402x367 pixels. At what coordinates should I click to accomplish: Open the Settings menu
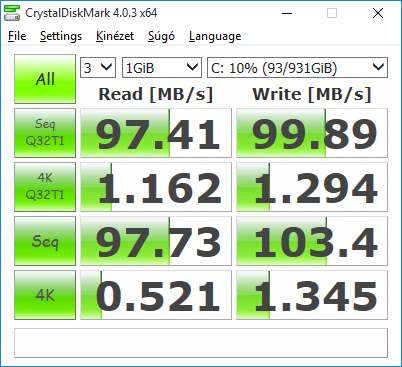coord(61,36)
